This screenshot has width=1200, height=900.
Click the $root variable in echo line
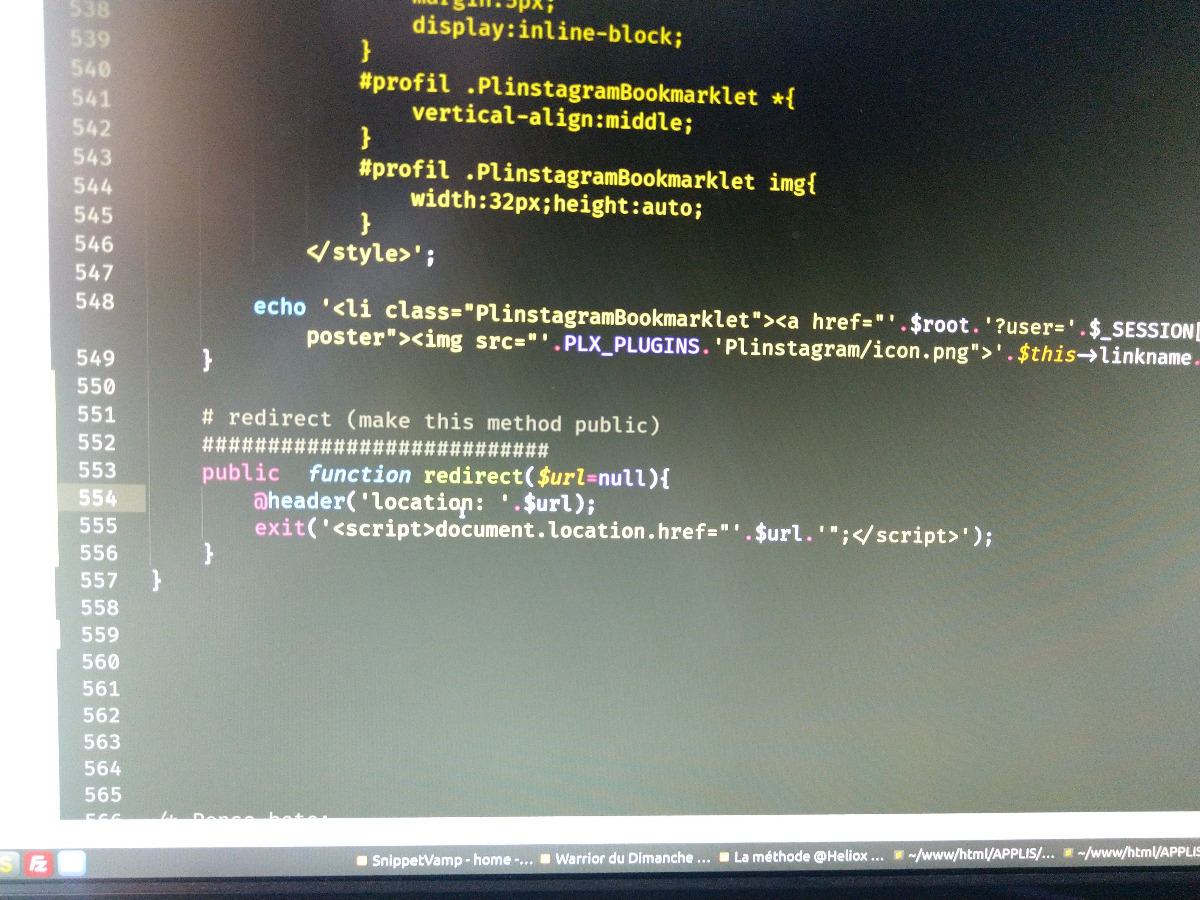[x=939, y=324]
